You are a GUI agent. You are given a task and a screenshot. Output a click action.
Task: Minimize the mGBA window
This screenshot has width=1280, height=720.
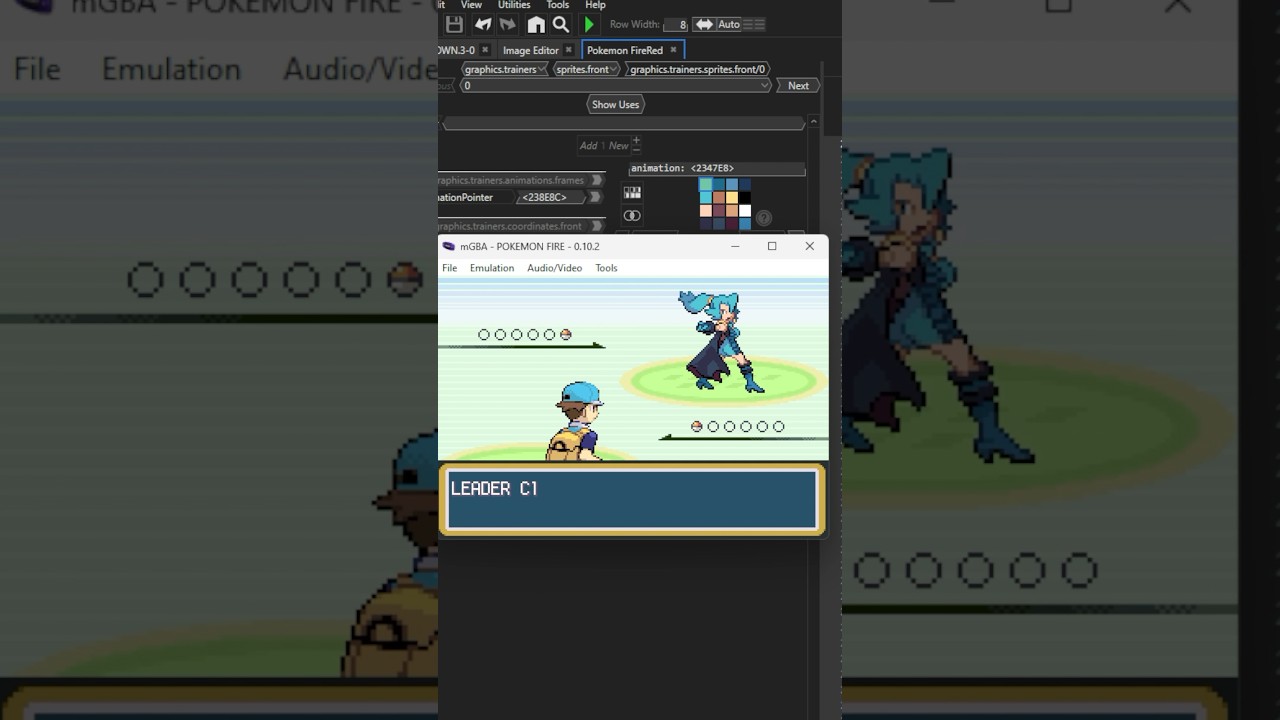coord(735,246)
